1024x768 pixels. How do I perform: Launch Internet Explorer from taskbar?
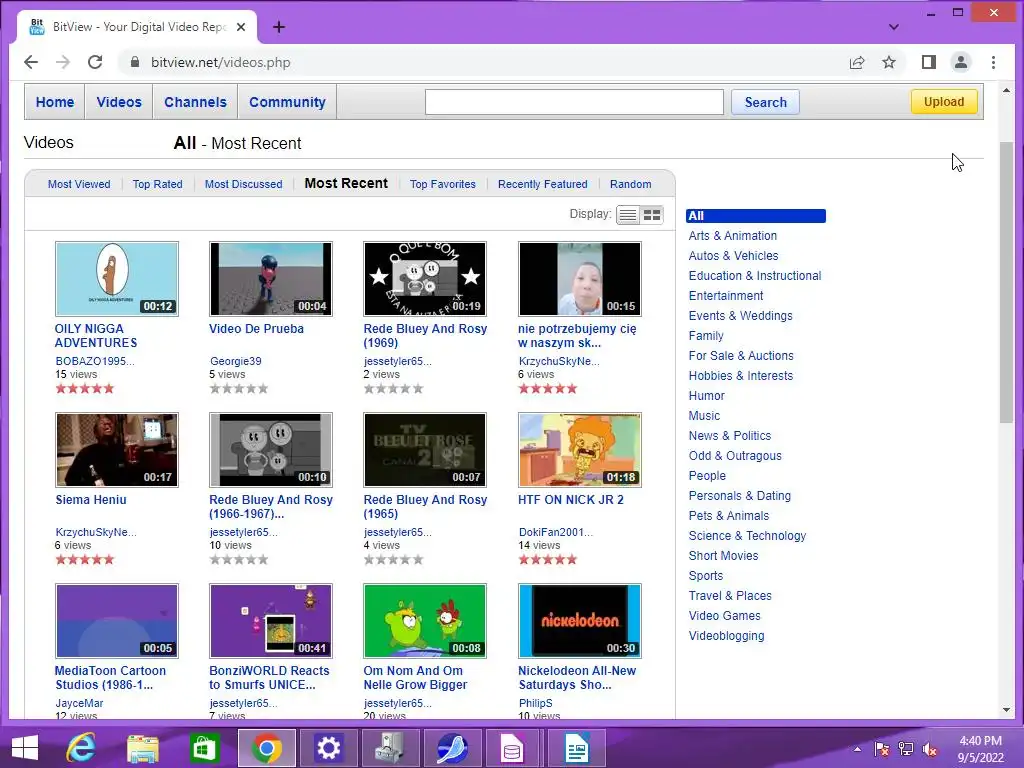81,748
